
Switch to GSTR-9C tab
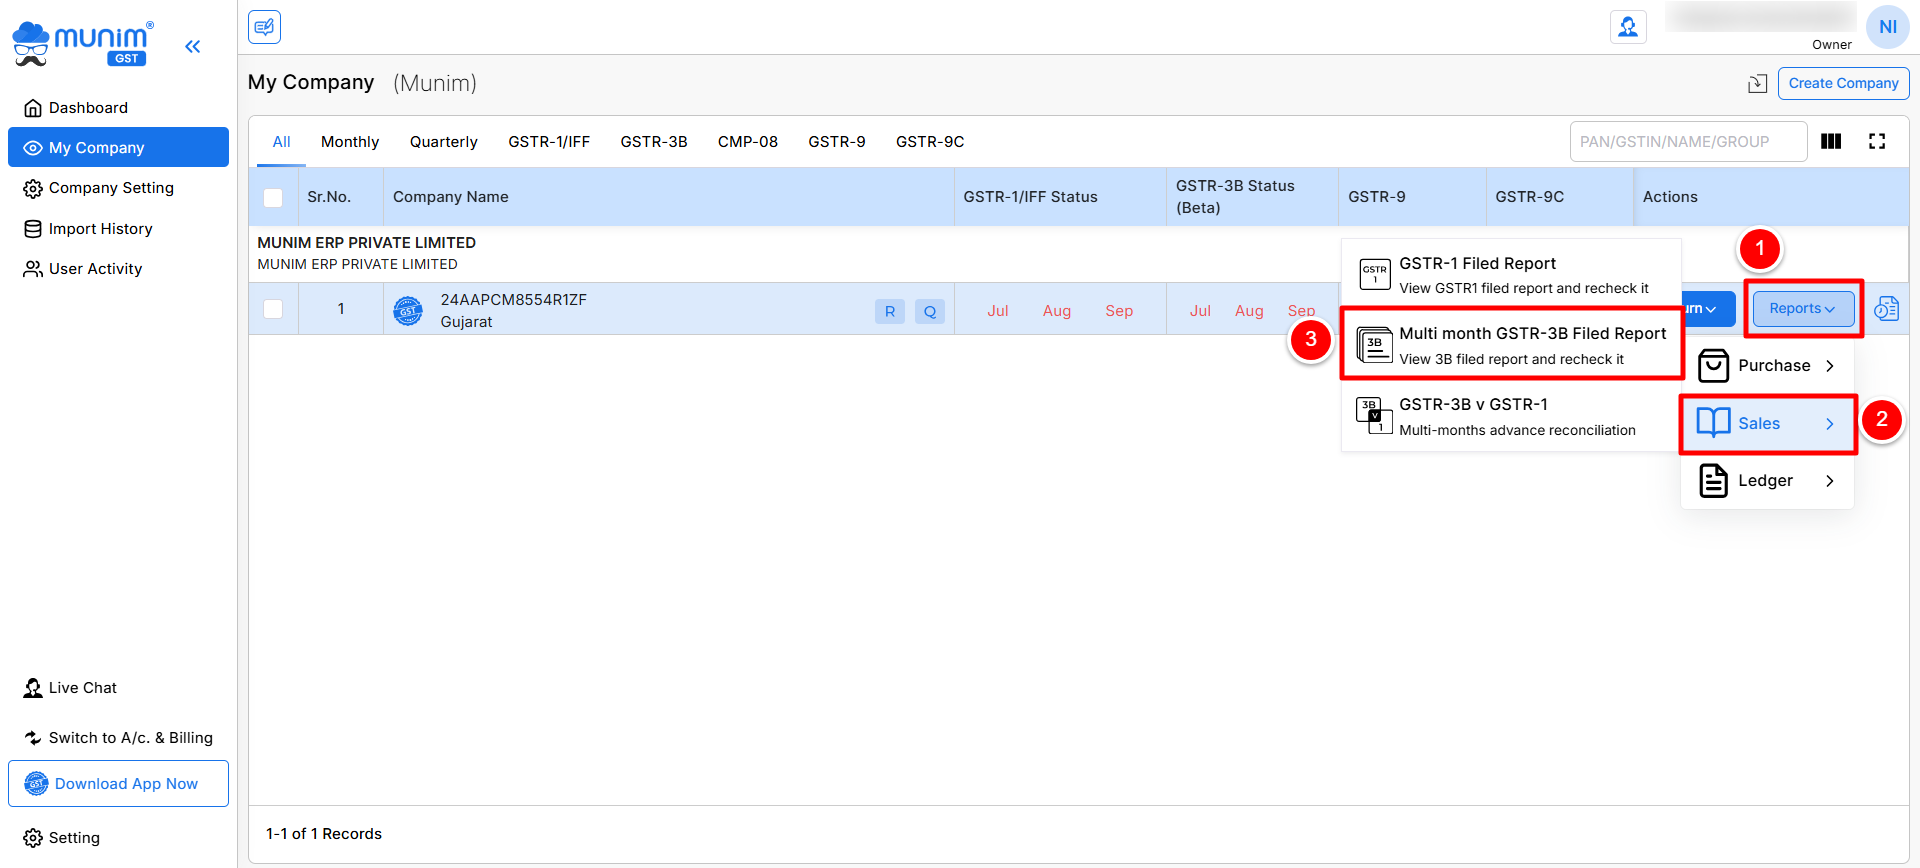click(930, 142)
